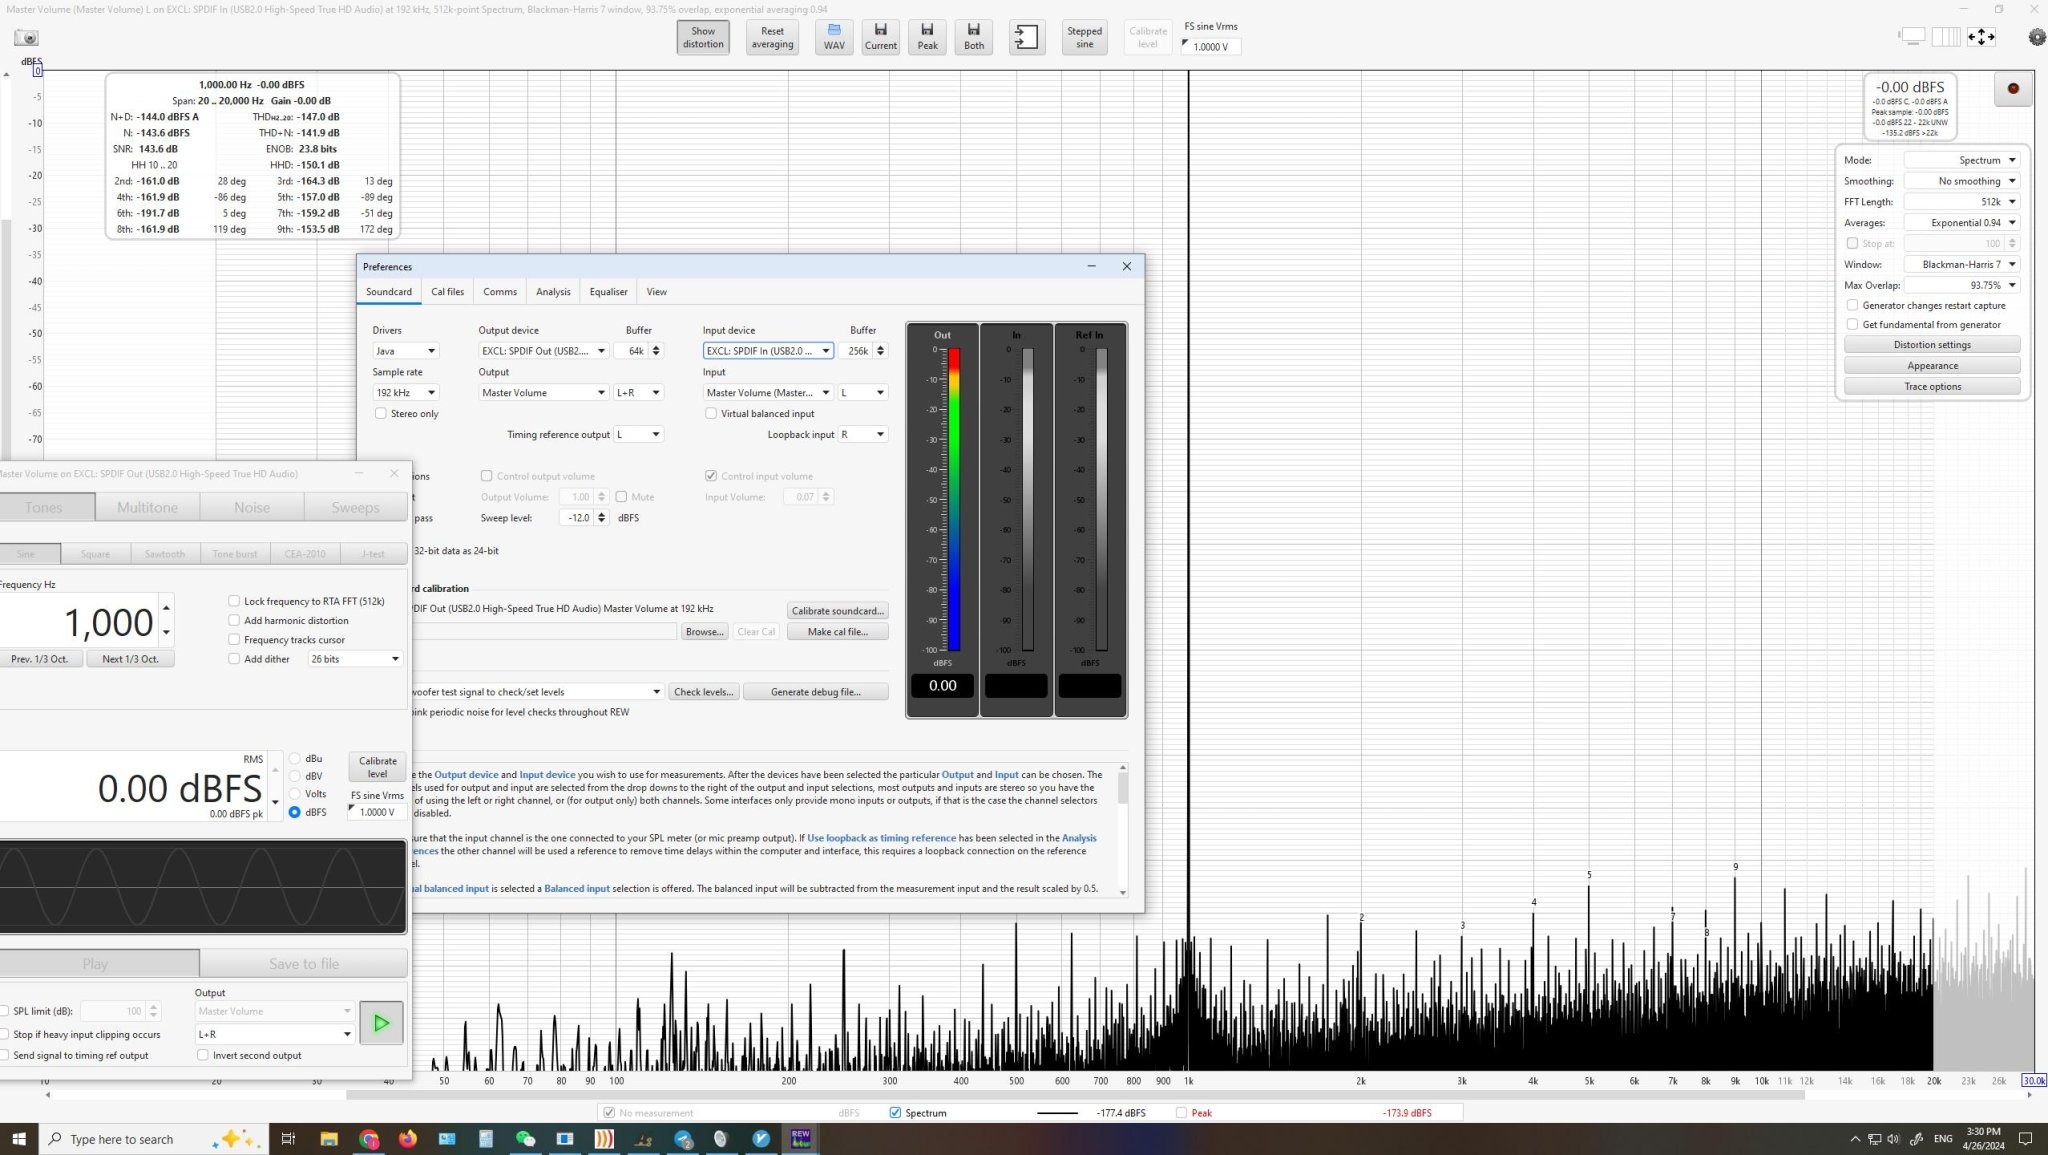Toggle Generator changes restart capture
This screenshot has width=2048, height=1155.
pyautogui.click(x=1852, y=305)
